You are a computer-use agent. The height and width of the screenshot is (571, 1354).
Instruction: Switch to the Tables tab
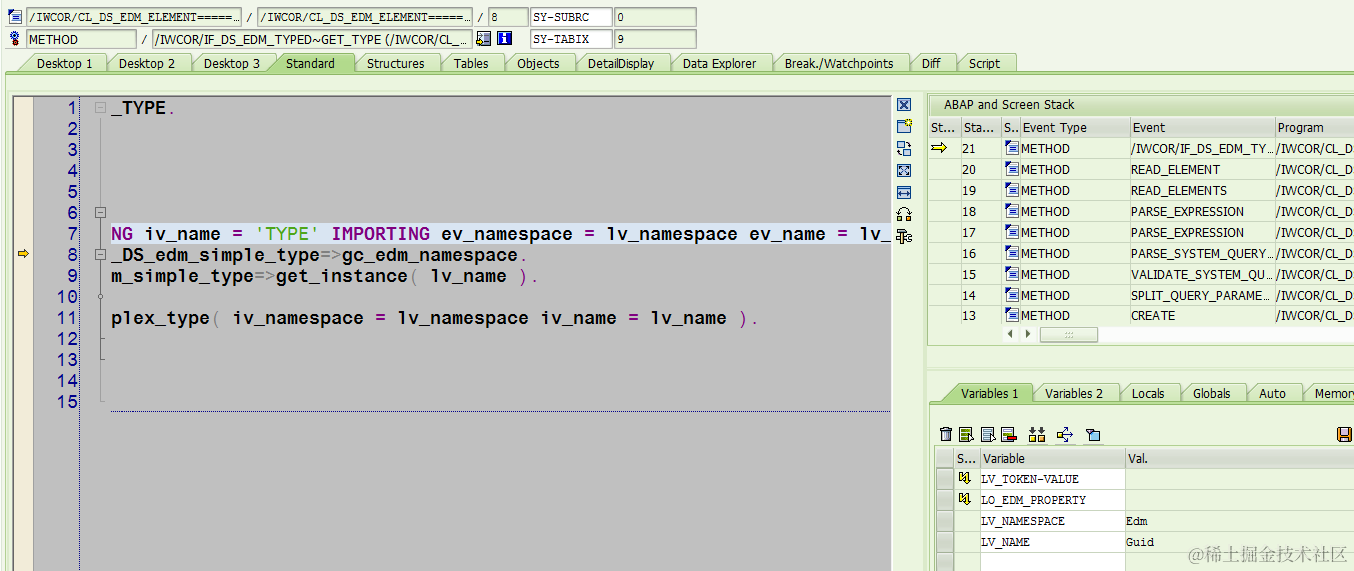click(471, 63)
